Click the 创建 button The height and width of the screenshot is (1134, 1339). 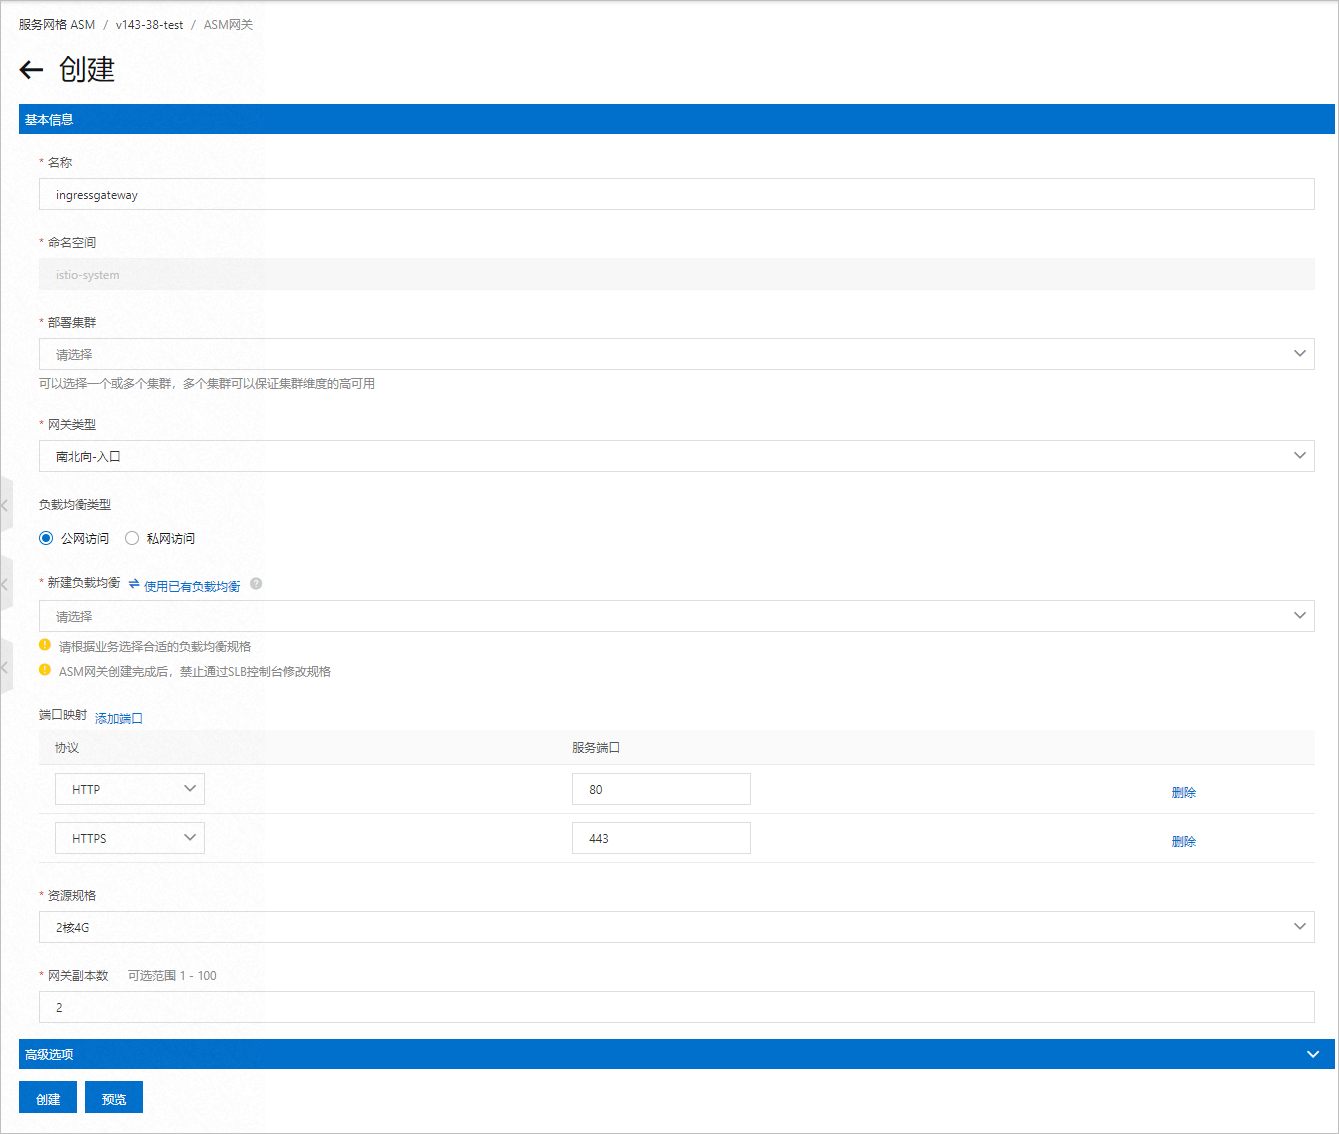[48, 1097]
